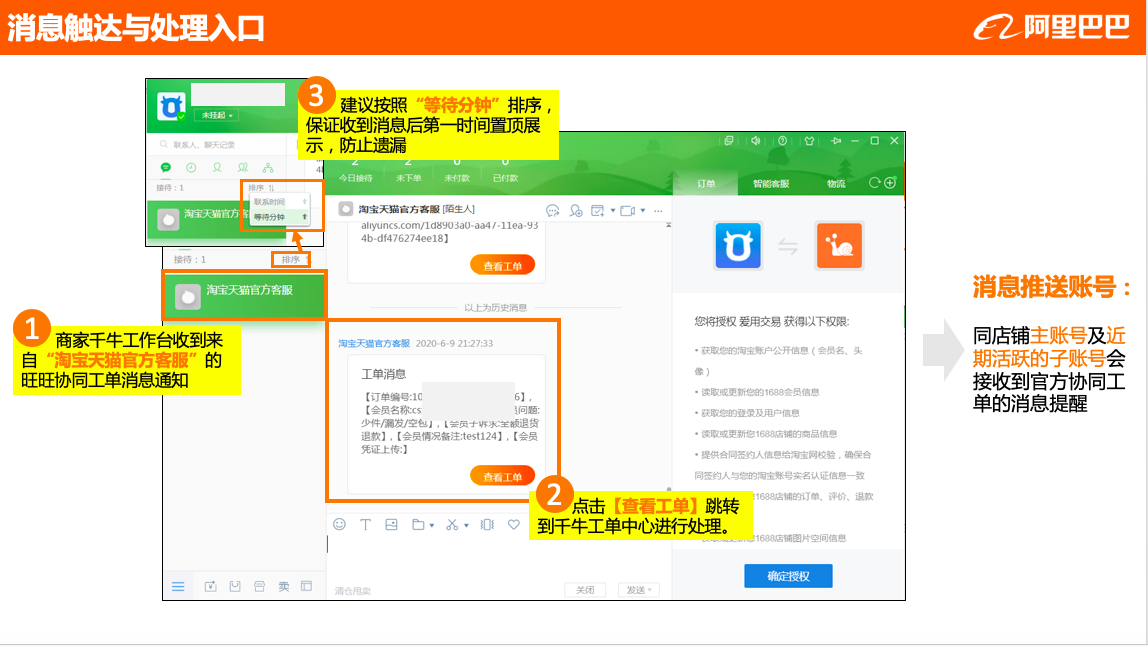Click the speaker sound icon in title bar
The height and width of the screenshot is (646, 1148).
[756, 141]
